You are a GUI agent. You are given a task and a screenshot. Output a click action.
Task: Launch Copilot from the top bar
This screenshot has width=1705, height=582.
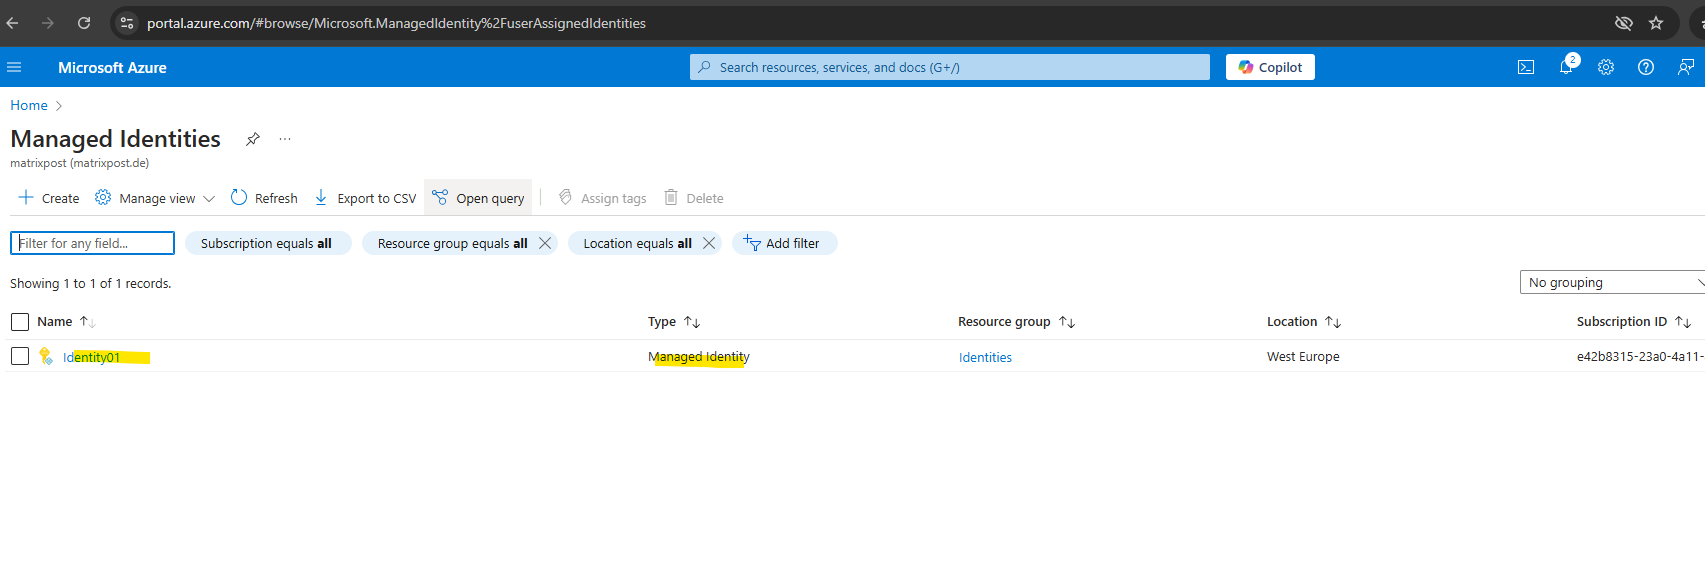[1270, 67]
